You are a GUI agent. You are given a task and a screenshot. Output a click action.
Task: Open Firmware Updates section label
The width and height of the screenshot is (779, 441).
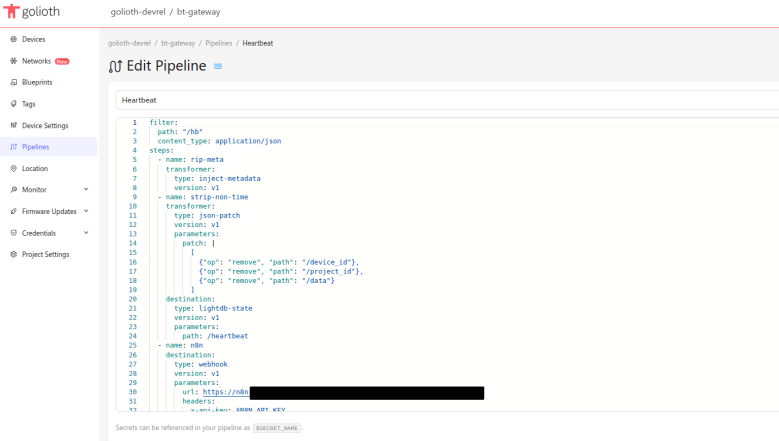point(49,212)
